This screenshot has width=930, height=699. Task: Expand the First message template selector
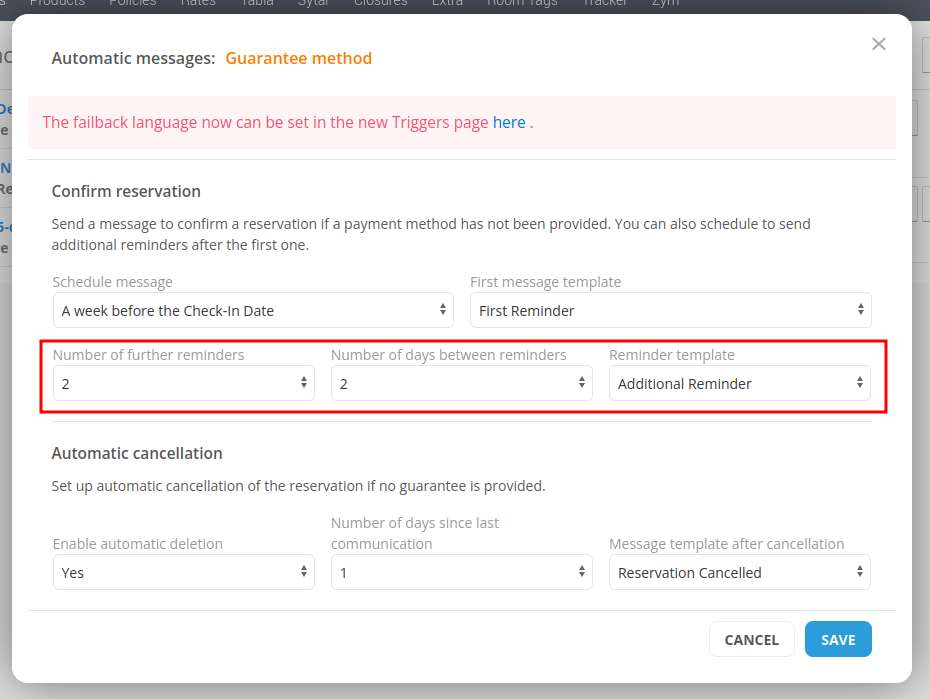pos(670,310)
